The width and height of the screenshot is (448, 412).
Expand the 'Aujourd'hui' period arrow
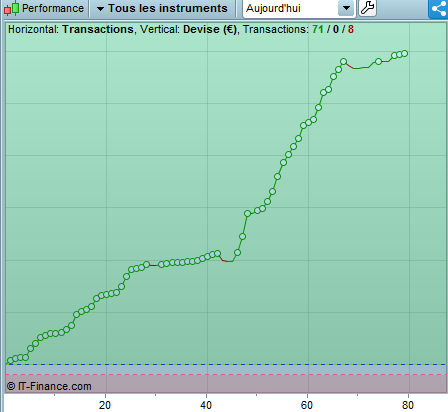click(346, 8)
